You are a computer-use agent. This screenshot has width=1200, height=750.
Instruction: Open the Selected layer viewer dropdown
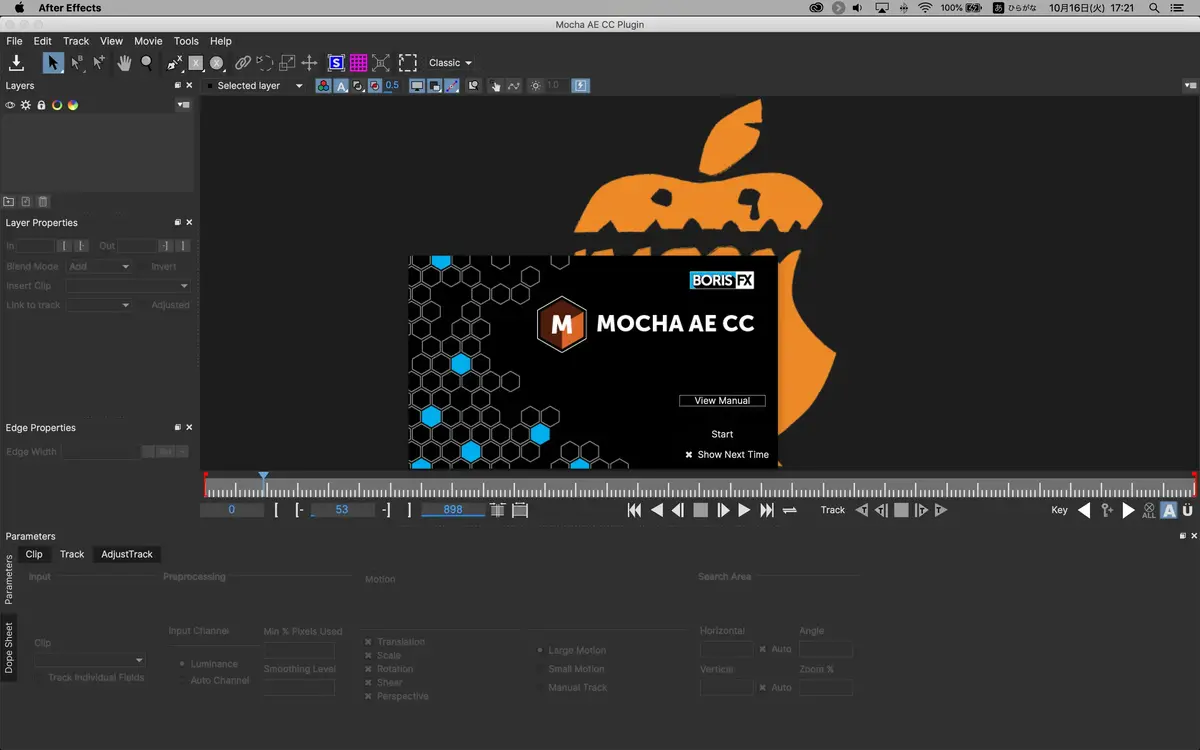[253, 86]
